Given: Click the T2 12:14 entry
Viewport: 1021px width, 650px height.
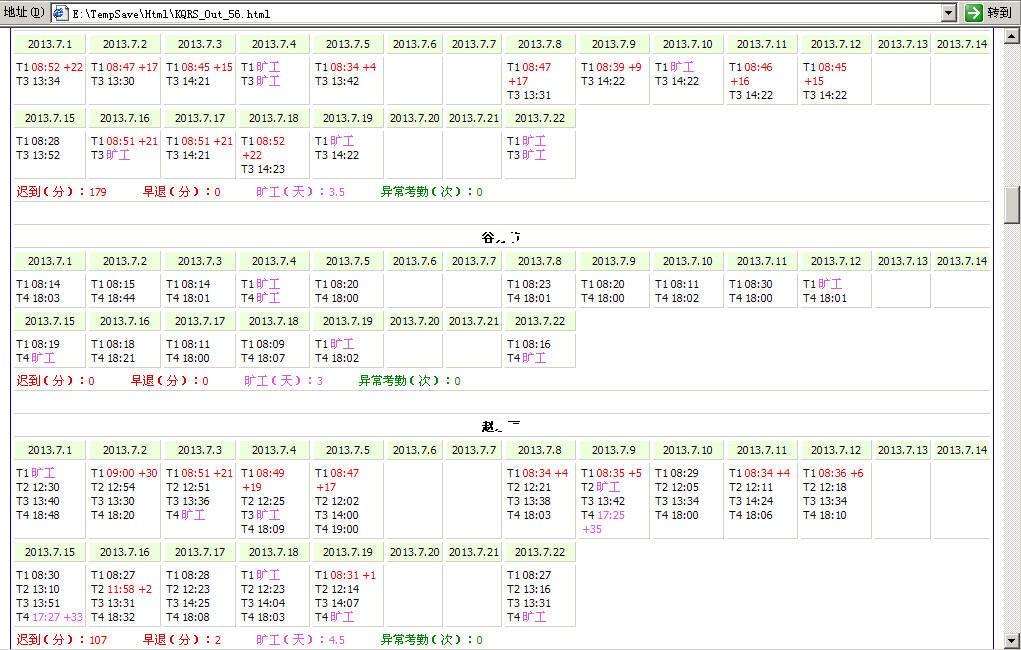Looking at the screenshot, I should click(337, 589).
